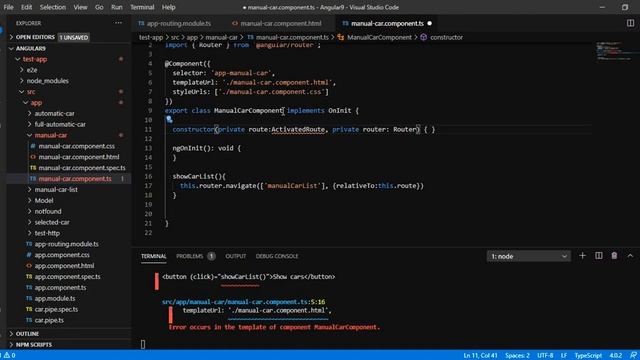This screenshot has width=640, height=360.
Task: Open the File menu
Action: (x=9, y=7)
